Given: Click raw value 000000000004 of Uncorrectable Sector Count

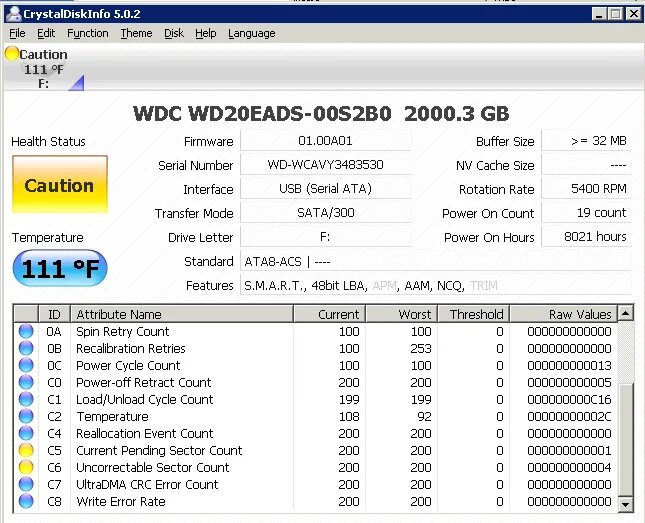Looking at the screenshot, I should [x=569, y=467].
